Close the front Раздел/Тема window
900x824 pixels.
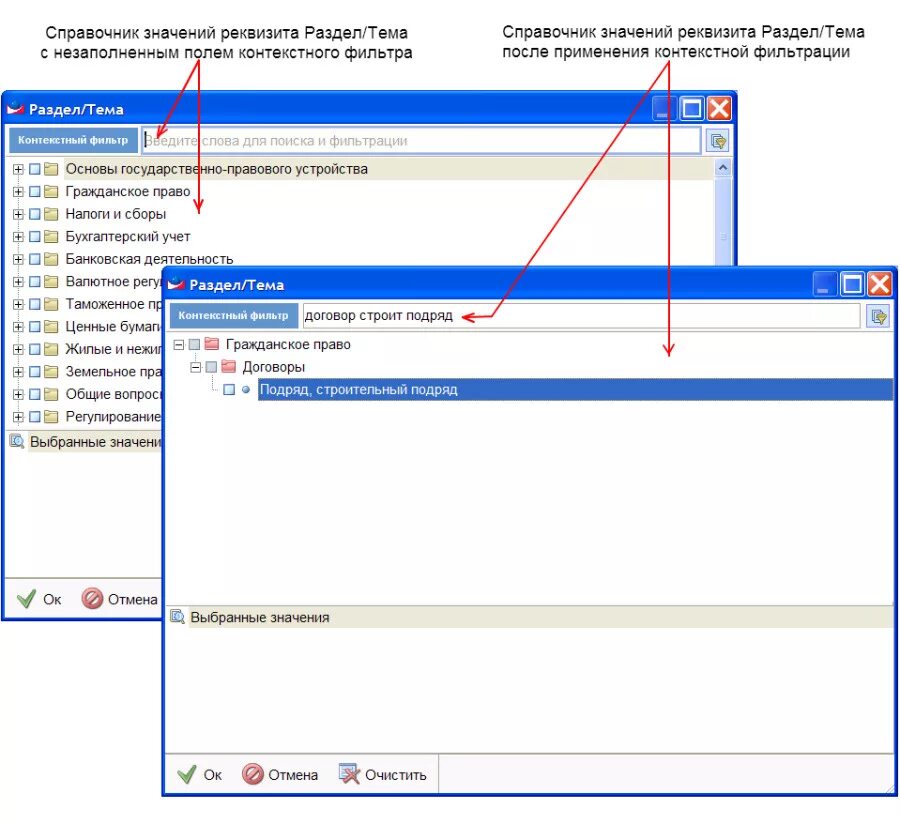click(x=879, y=283)
